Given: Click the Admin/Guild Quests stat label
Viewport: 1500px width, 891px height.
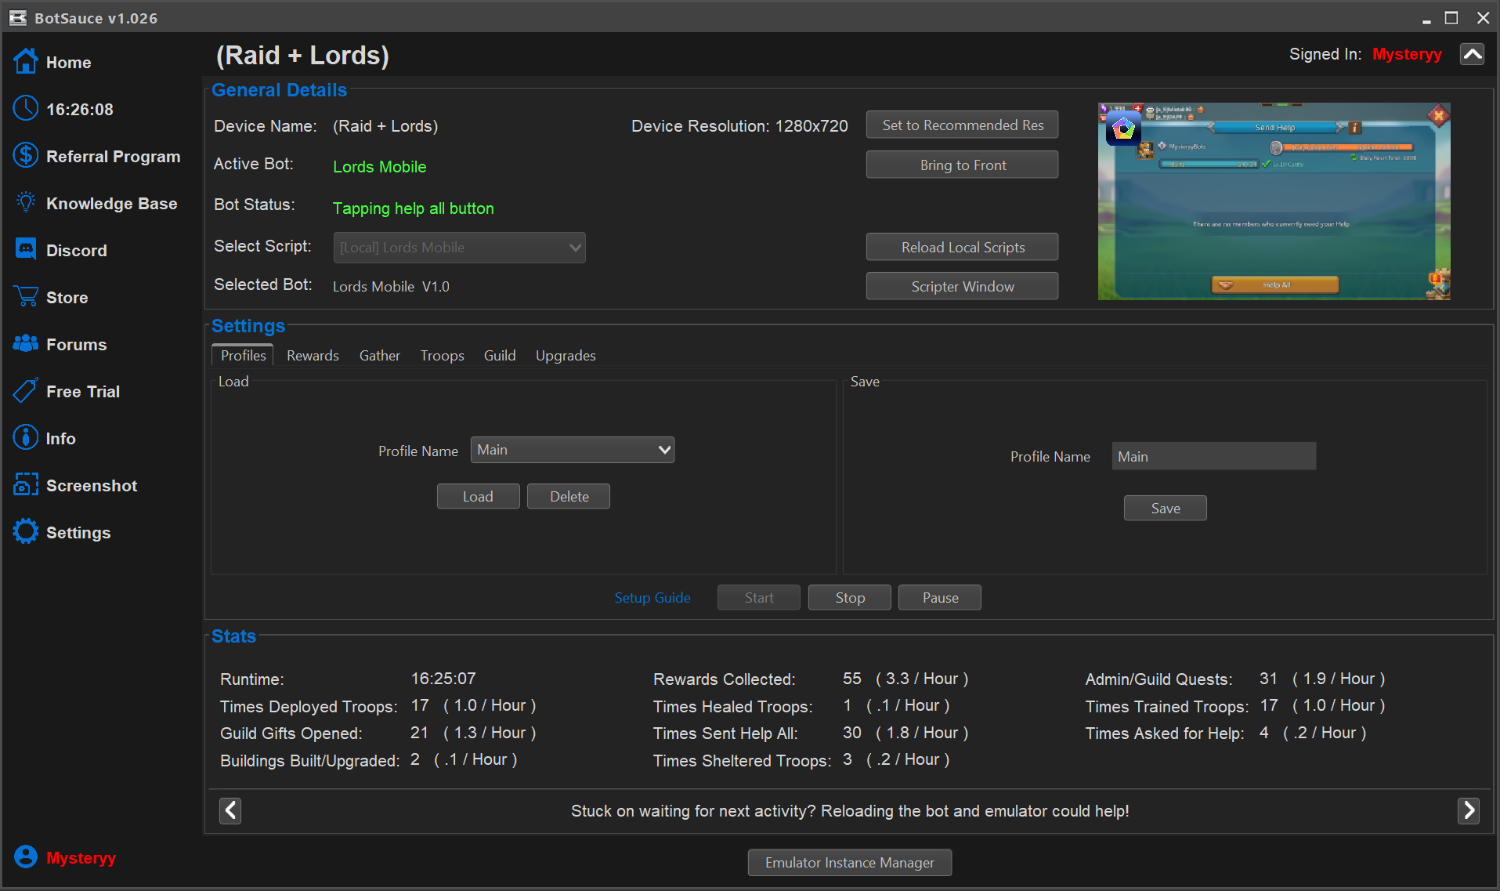Looking at the screenshot, I should point(1158,679).
